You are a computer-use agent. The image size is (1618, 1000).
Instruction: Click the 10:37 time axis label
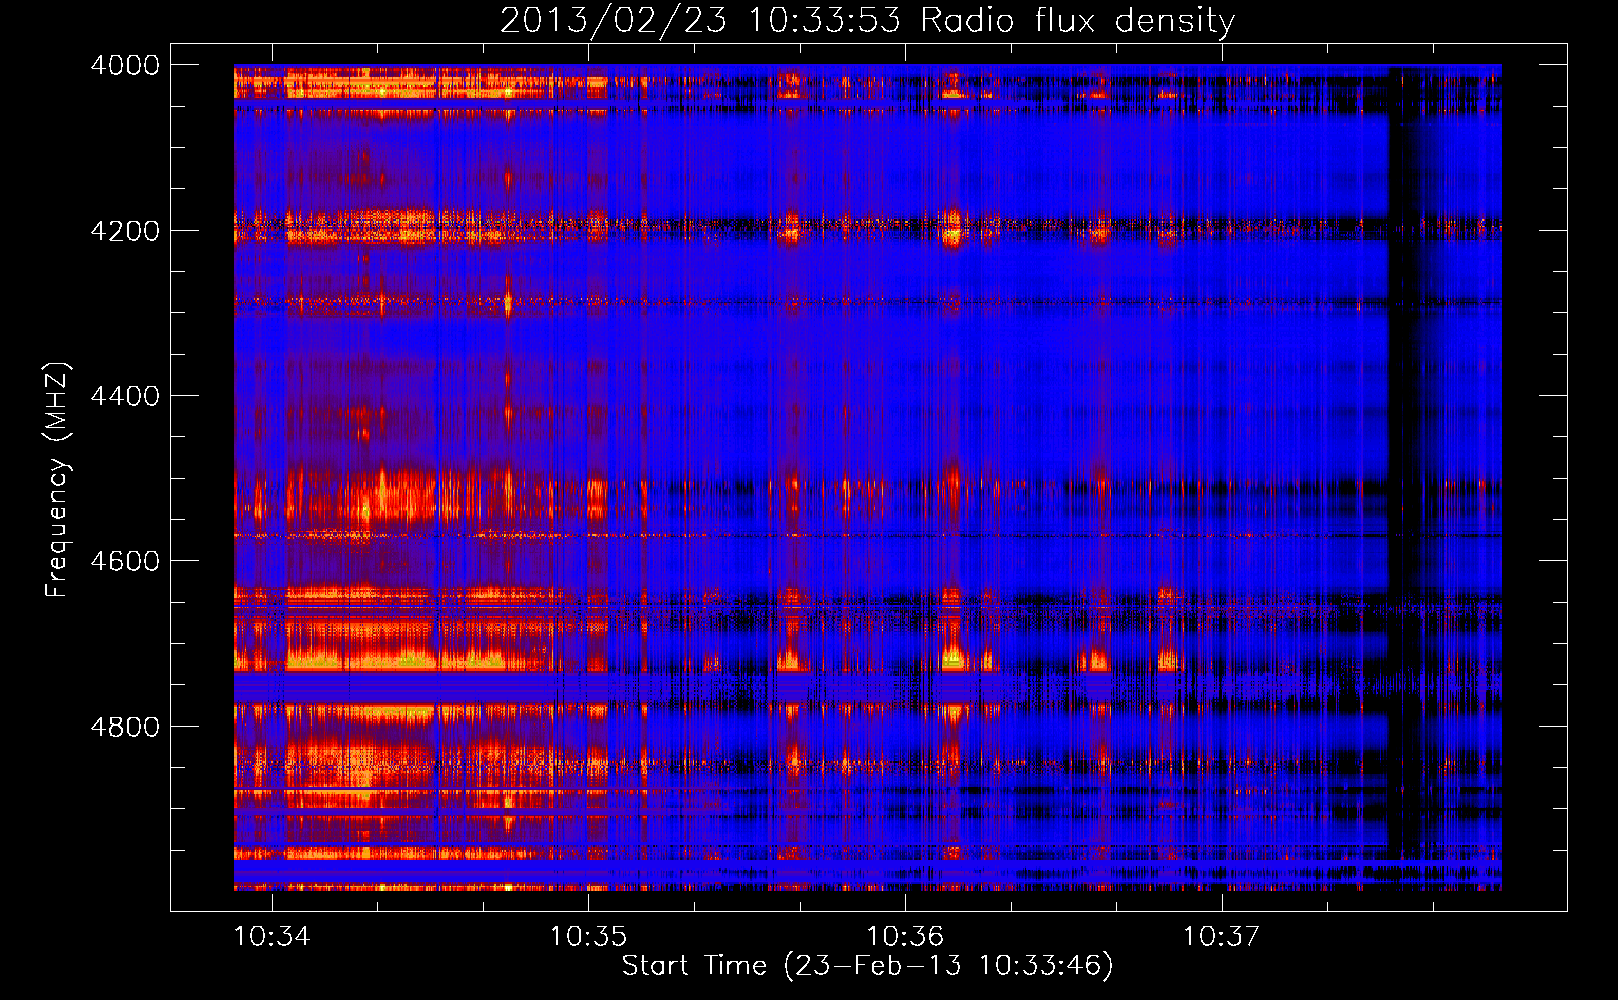(1221, 936)
